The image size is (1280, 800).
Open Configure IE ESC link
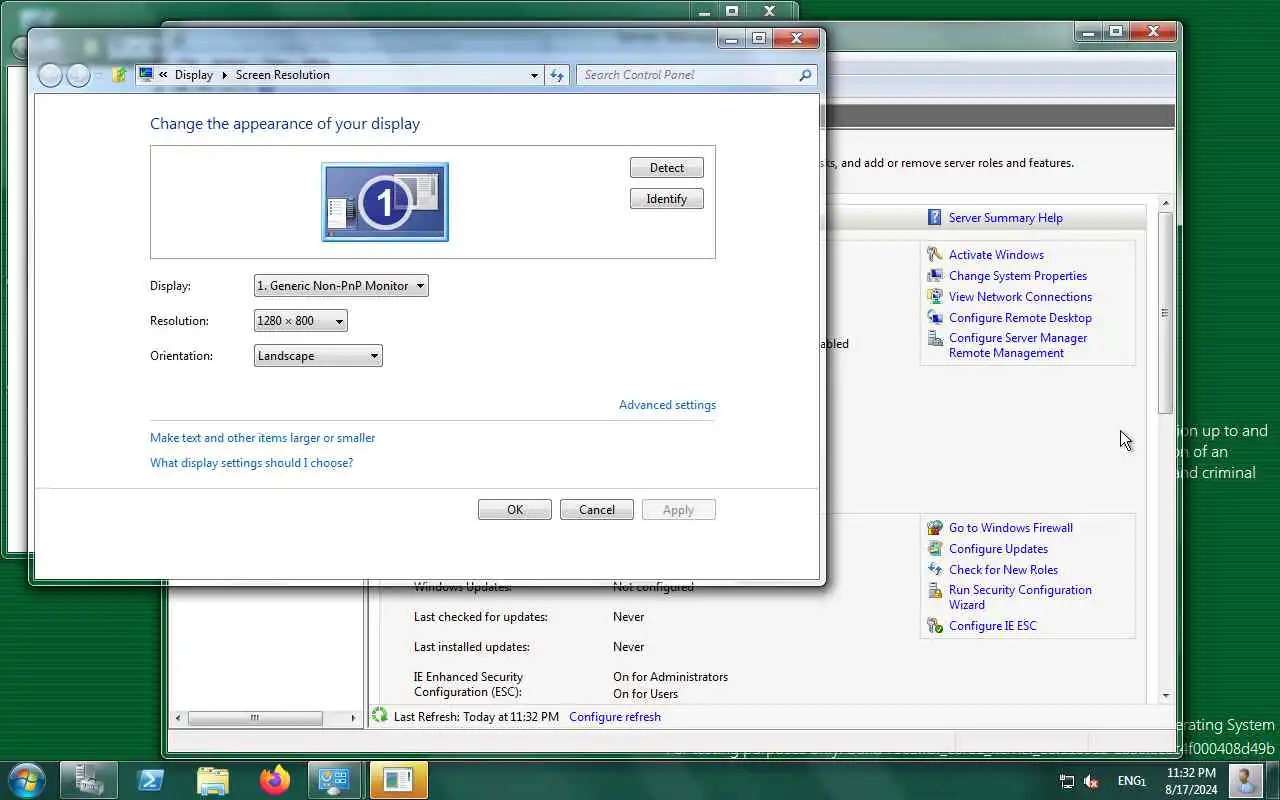pyautogui.click(x=992, y=626)
